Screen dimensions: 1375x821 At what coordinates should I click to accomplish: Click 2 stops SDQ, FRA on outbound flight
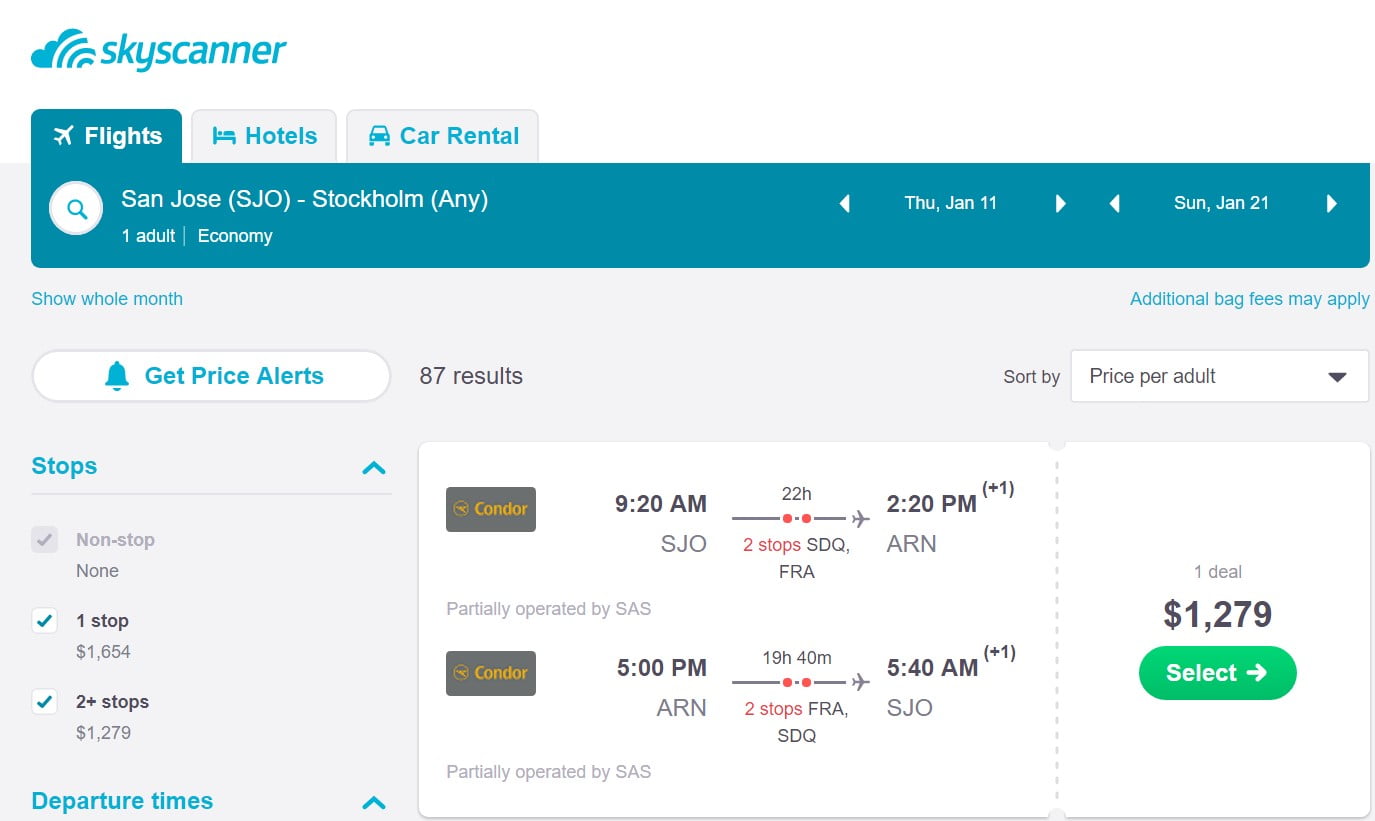point(796,558)
